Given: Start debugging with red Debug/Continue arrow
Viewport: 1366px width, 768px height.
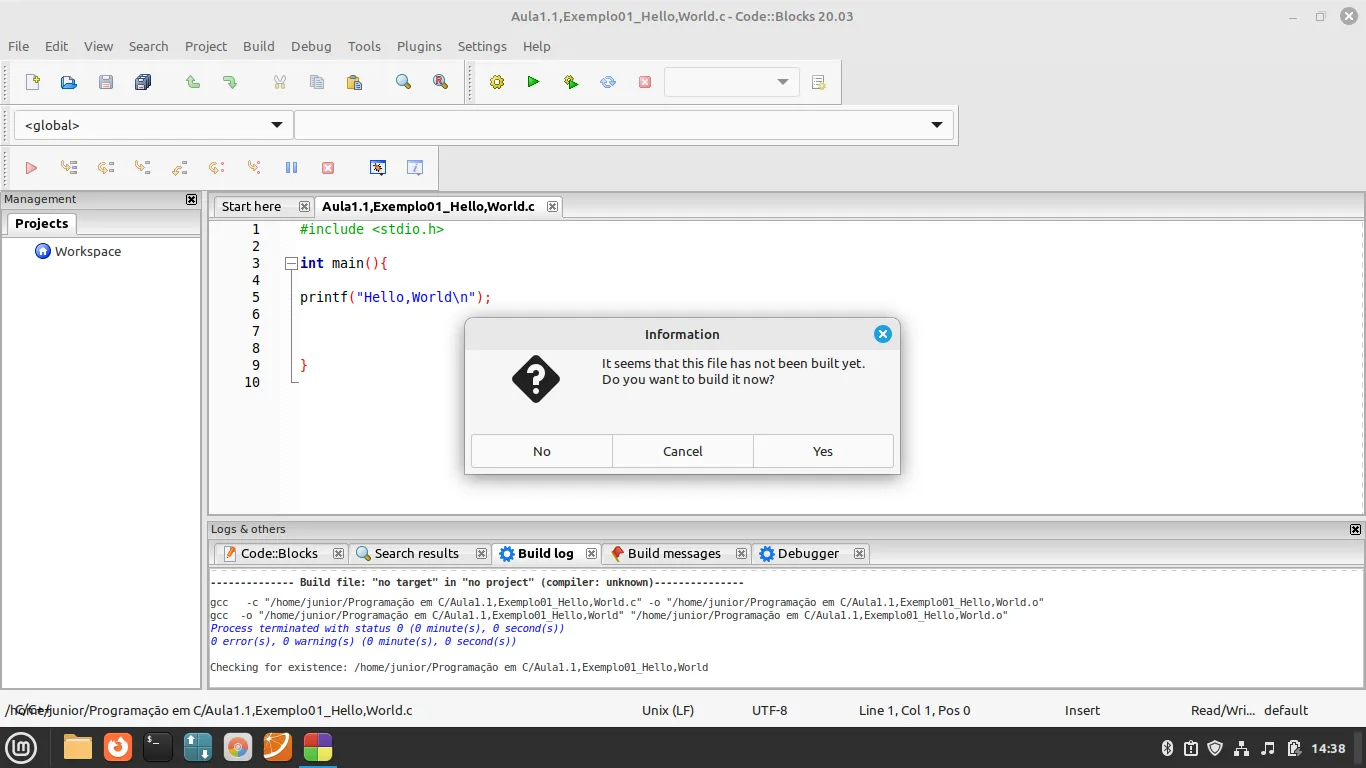Looking at the screenshot, I should pyautogui.click(x=31, y=168).
